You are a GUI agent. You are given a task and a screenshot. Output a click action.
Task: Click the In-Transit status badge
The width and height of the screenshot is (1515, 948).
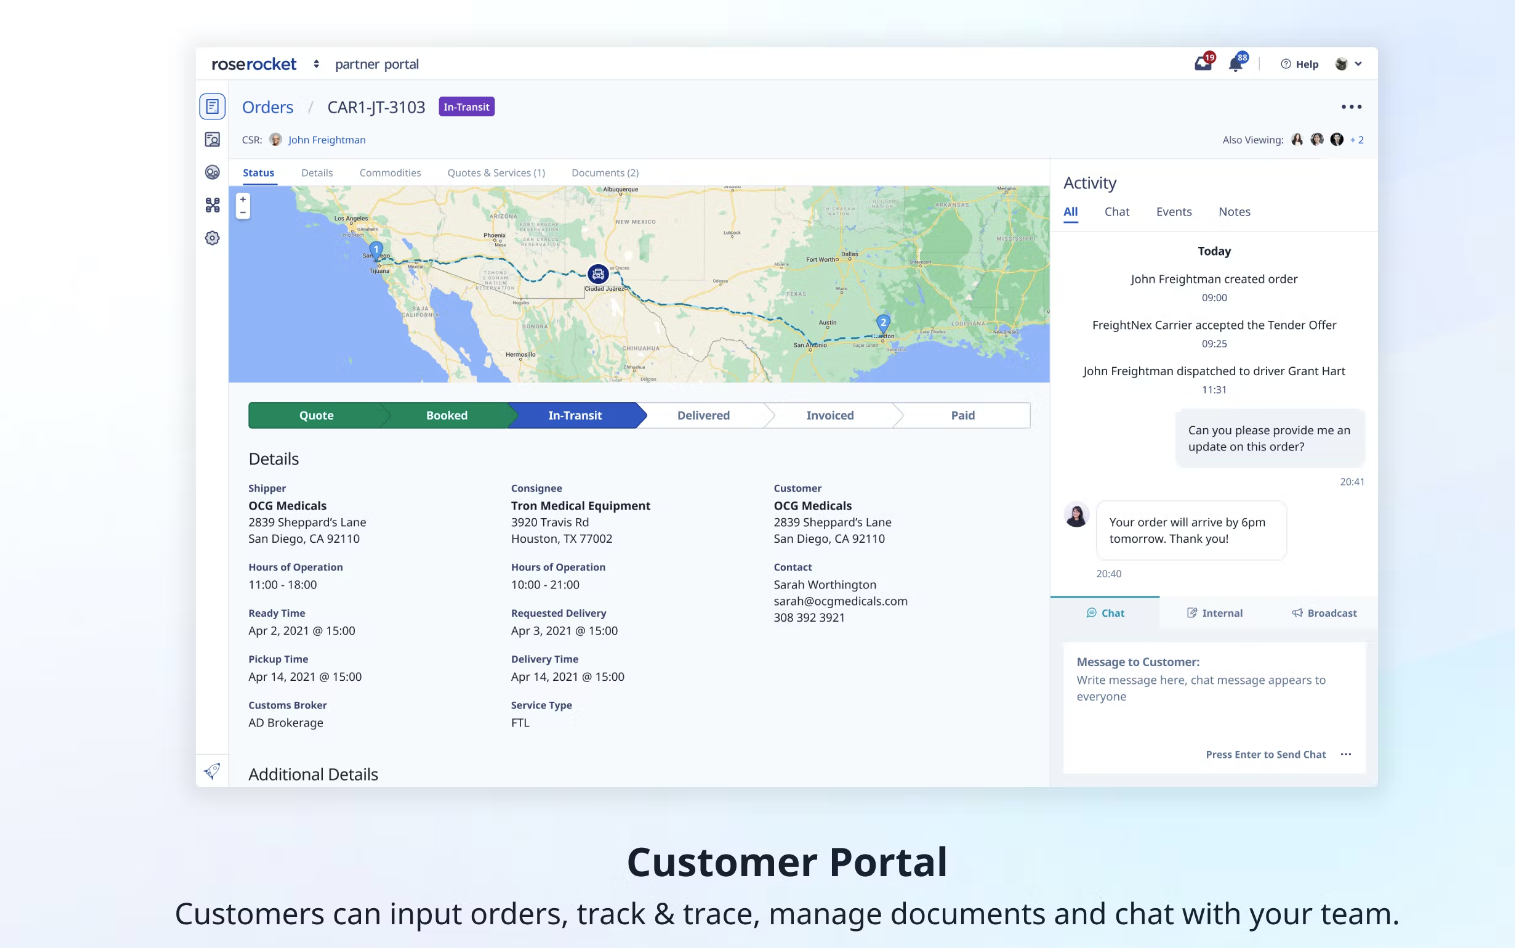click(x=467, y=107)
